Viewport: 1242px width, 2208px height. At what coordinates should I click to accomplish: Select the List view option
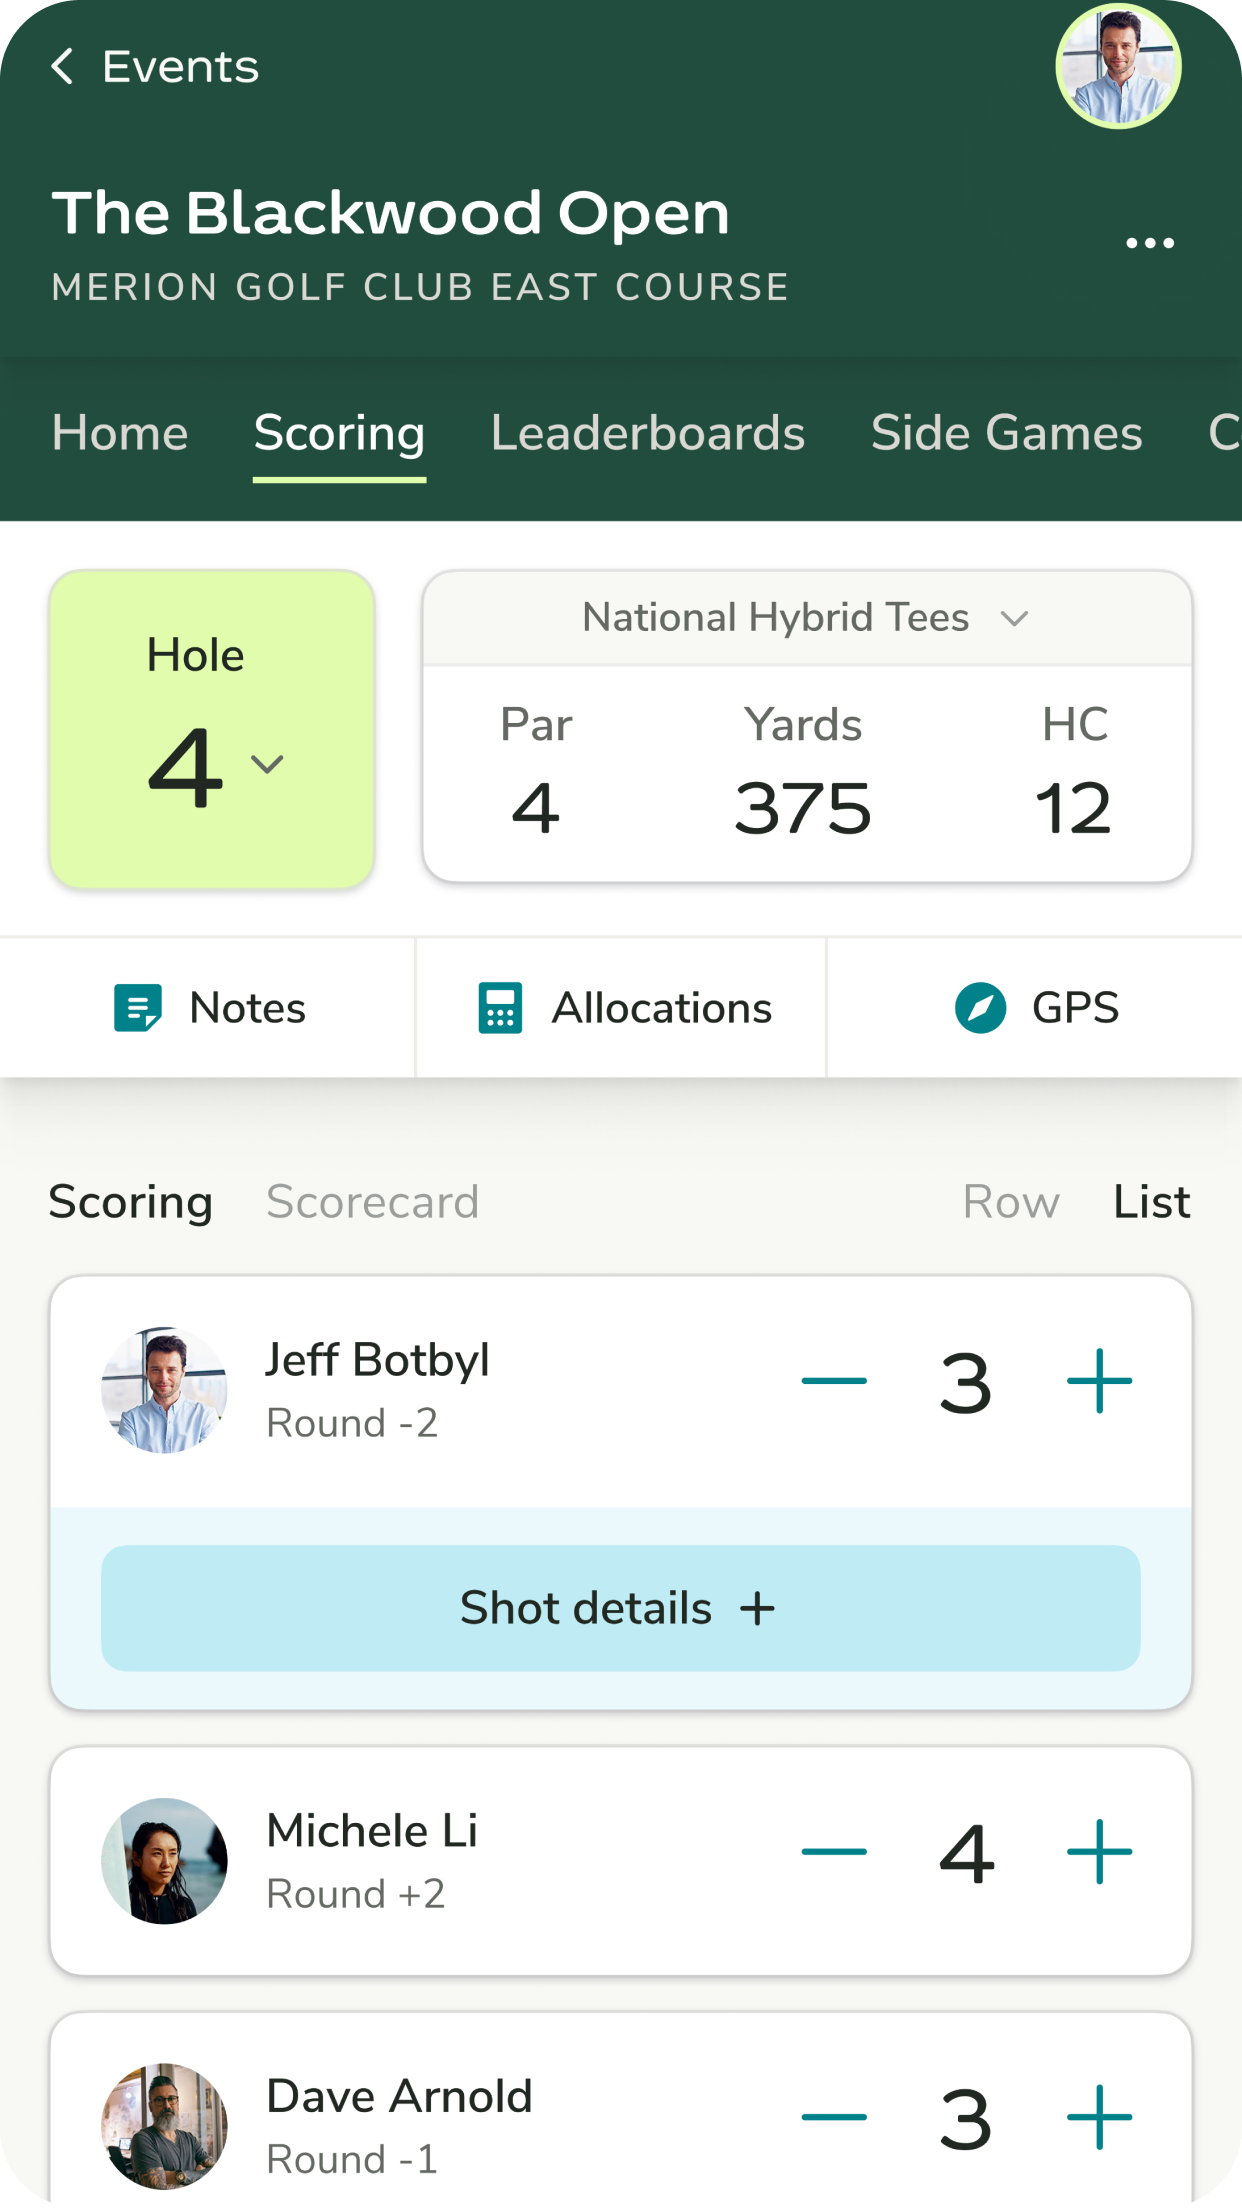(1151, 1202)
